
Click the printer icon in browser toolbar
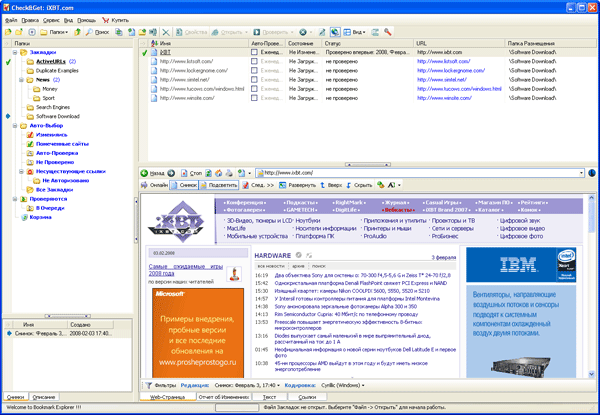(229, 173)
